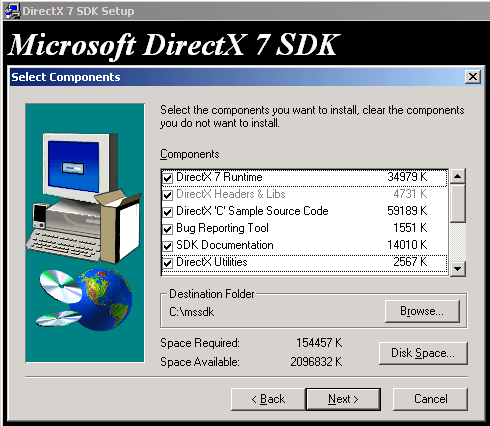Go Back to previous step
The height and width of the screenshot is (426, 490).
click(x=268, y=399)
